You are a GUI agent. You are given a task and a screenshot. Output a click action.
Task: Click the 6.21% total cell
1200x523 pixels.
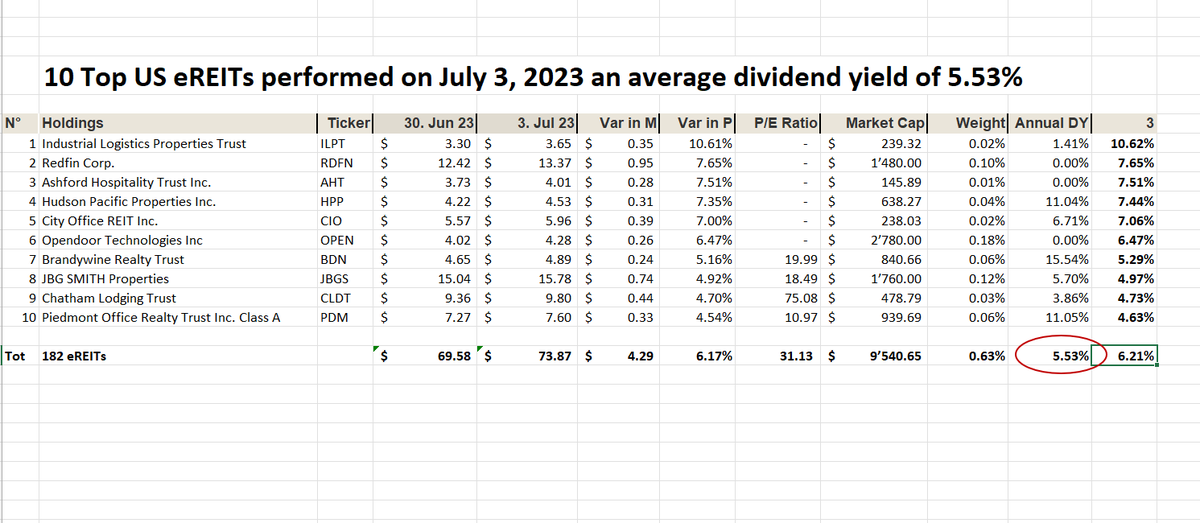[x=1126, y=356]
